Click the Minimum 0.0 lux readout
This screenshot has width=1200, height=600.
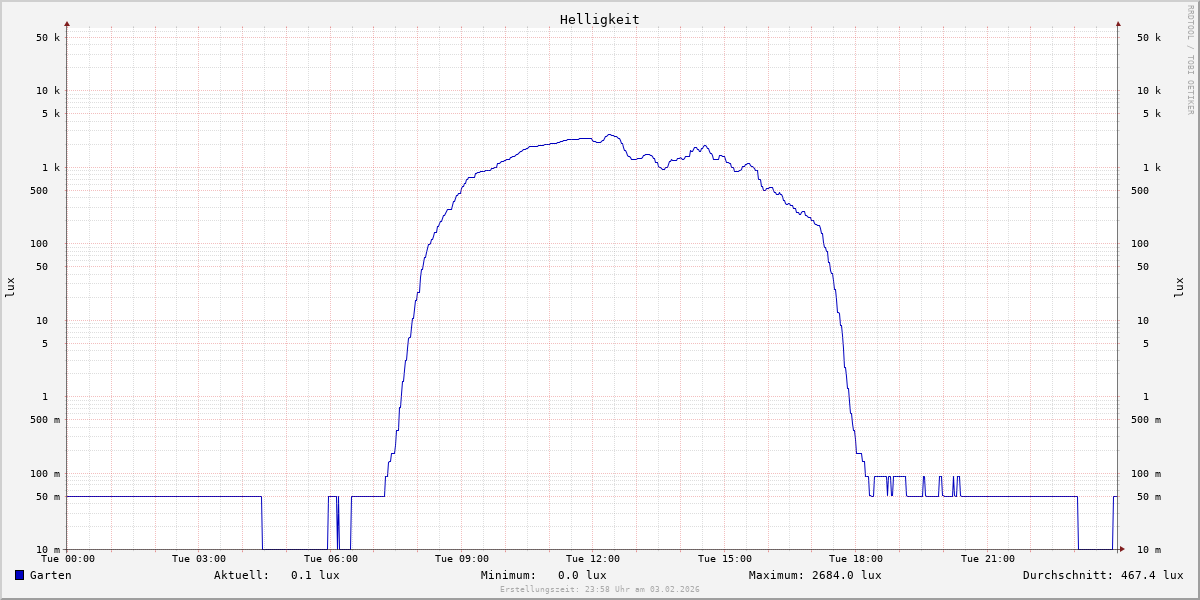582,575
